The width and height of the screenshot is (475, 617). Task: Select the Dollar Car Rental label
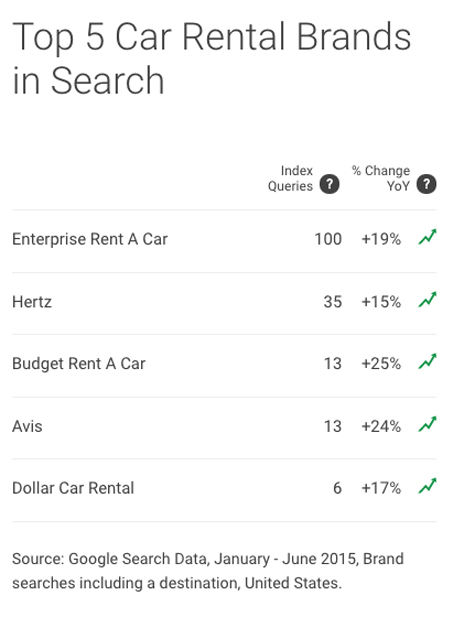73,488
